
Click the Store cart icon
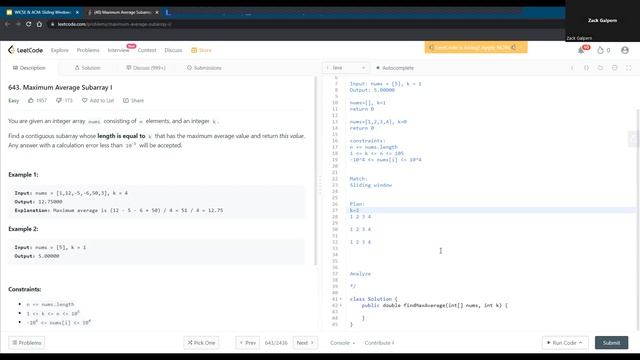[194, 50]
